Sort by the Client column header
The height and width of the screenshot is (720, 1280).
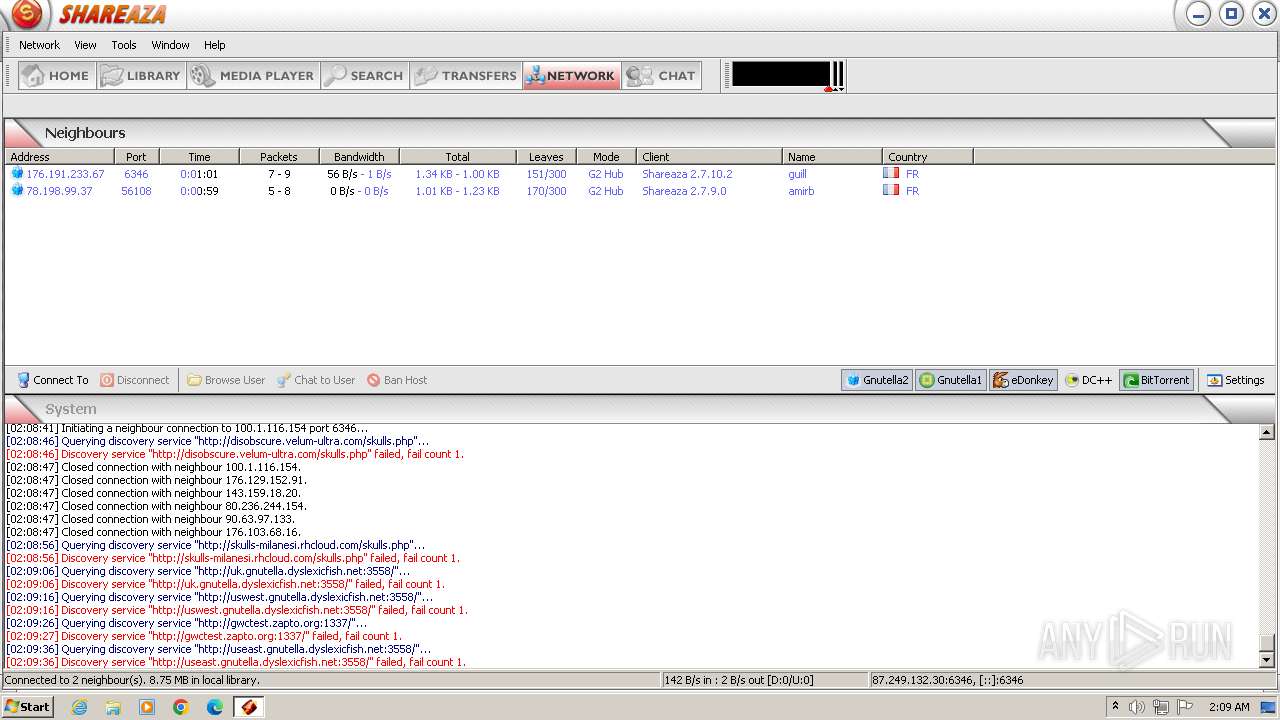click(x=709, y=157)
